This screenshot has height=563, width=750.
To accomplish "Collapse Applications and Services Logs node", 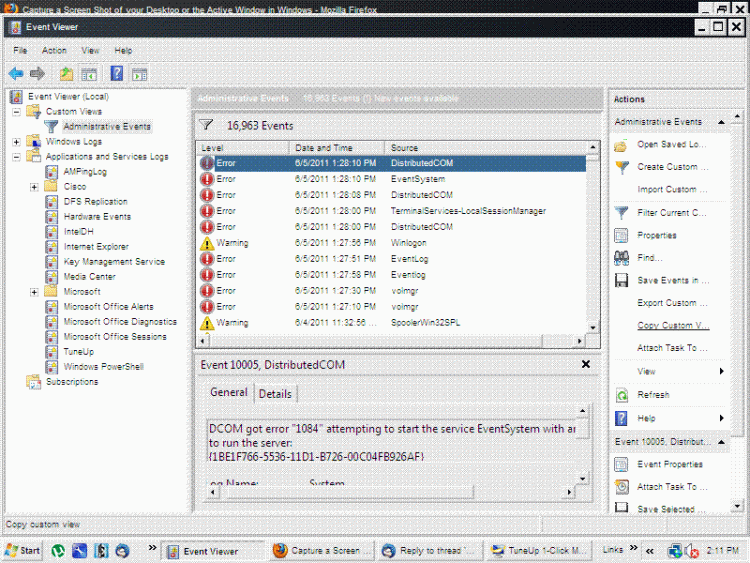I will coord(16,157).
